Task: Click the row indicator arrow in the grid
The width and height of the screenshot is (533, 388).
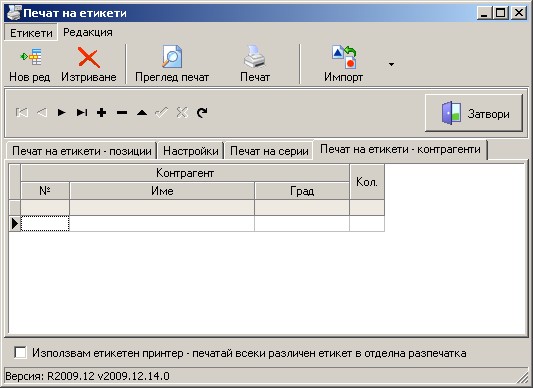Action: point(15,224)
